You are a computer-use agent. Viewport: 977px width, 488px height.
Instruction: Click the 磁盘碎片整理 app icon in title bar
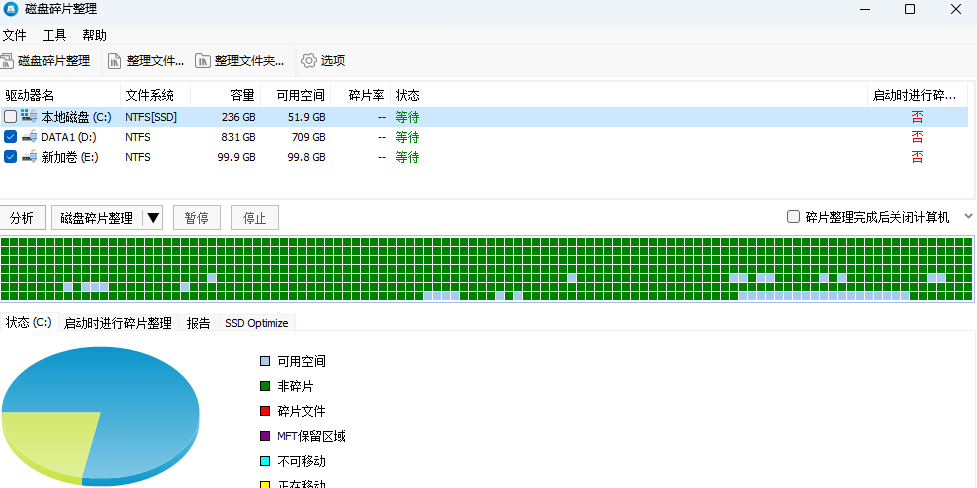point(11,9)
